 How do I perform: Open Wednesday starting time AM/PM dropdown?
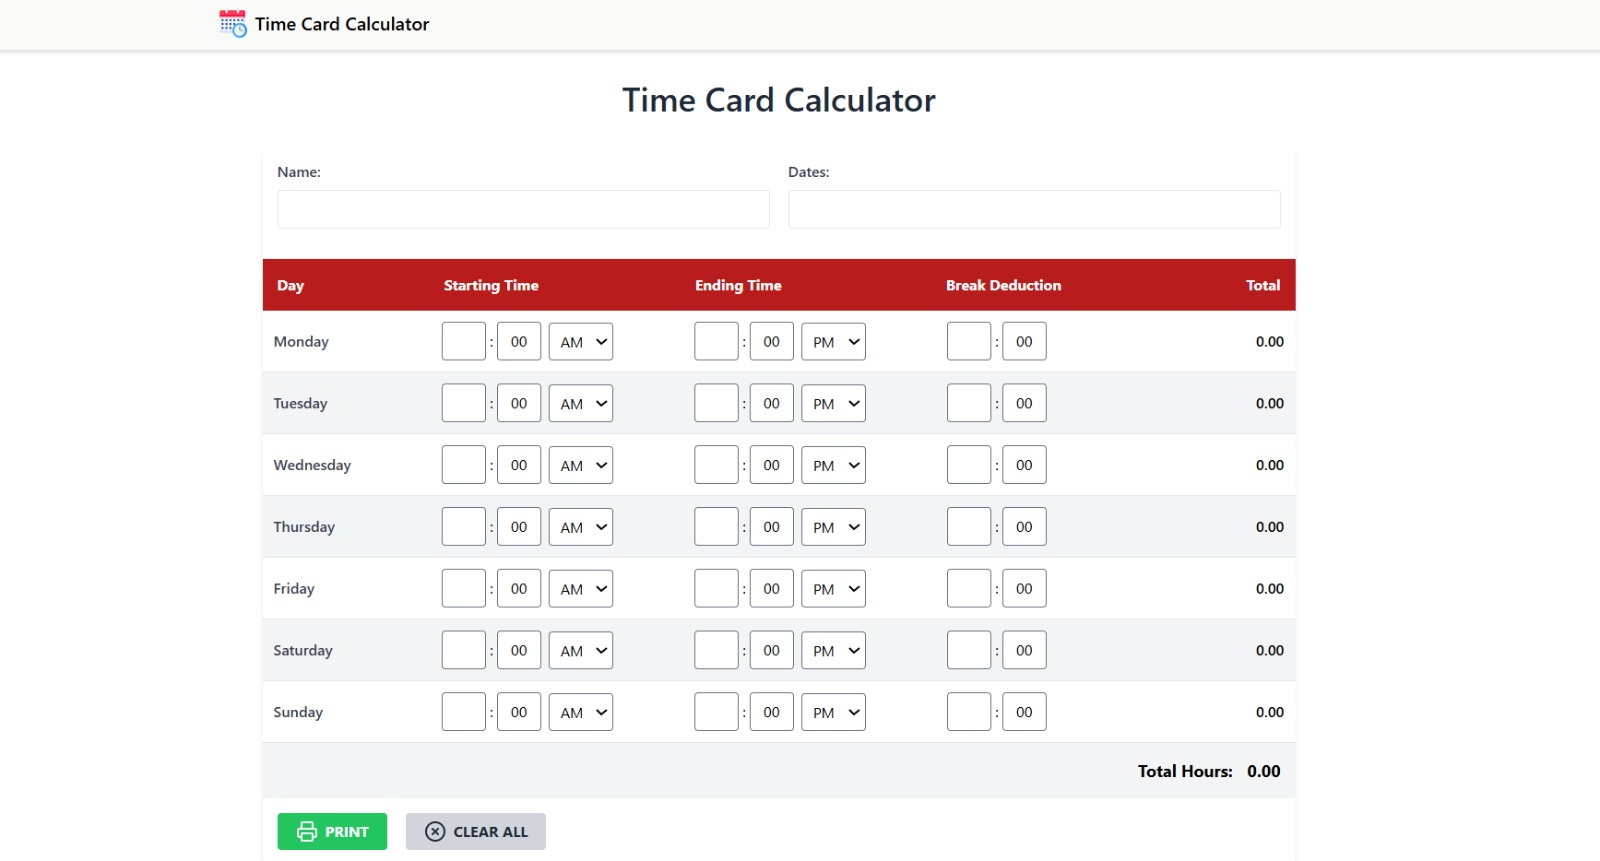point(581,465)
